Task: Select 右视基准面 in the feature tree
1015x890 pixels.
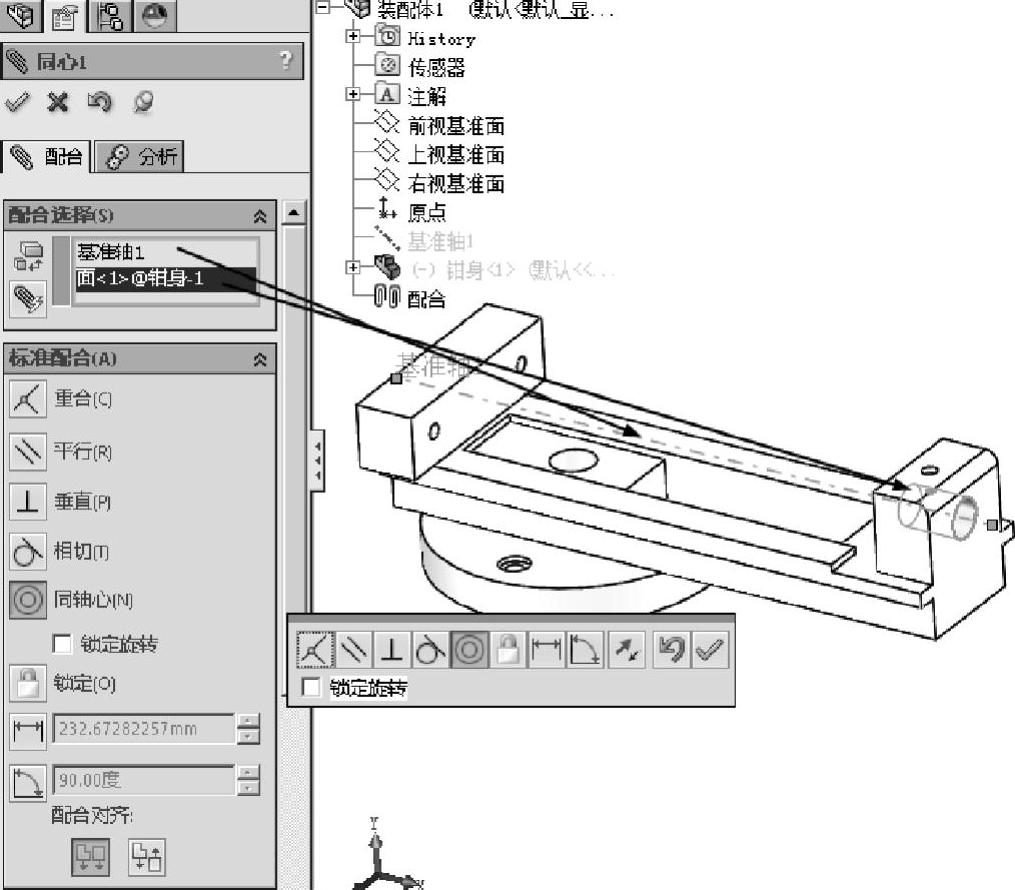Action: click(456, 184)
